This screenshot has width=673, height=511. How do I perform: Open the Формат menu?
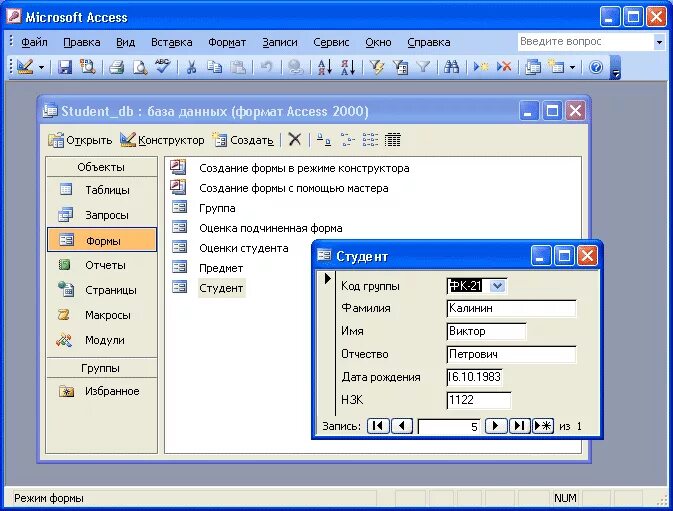click(227, 42)
